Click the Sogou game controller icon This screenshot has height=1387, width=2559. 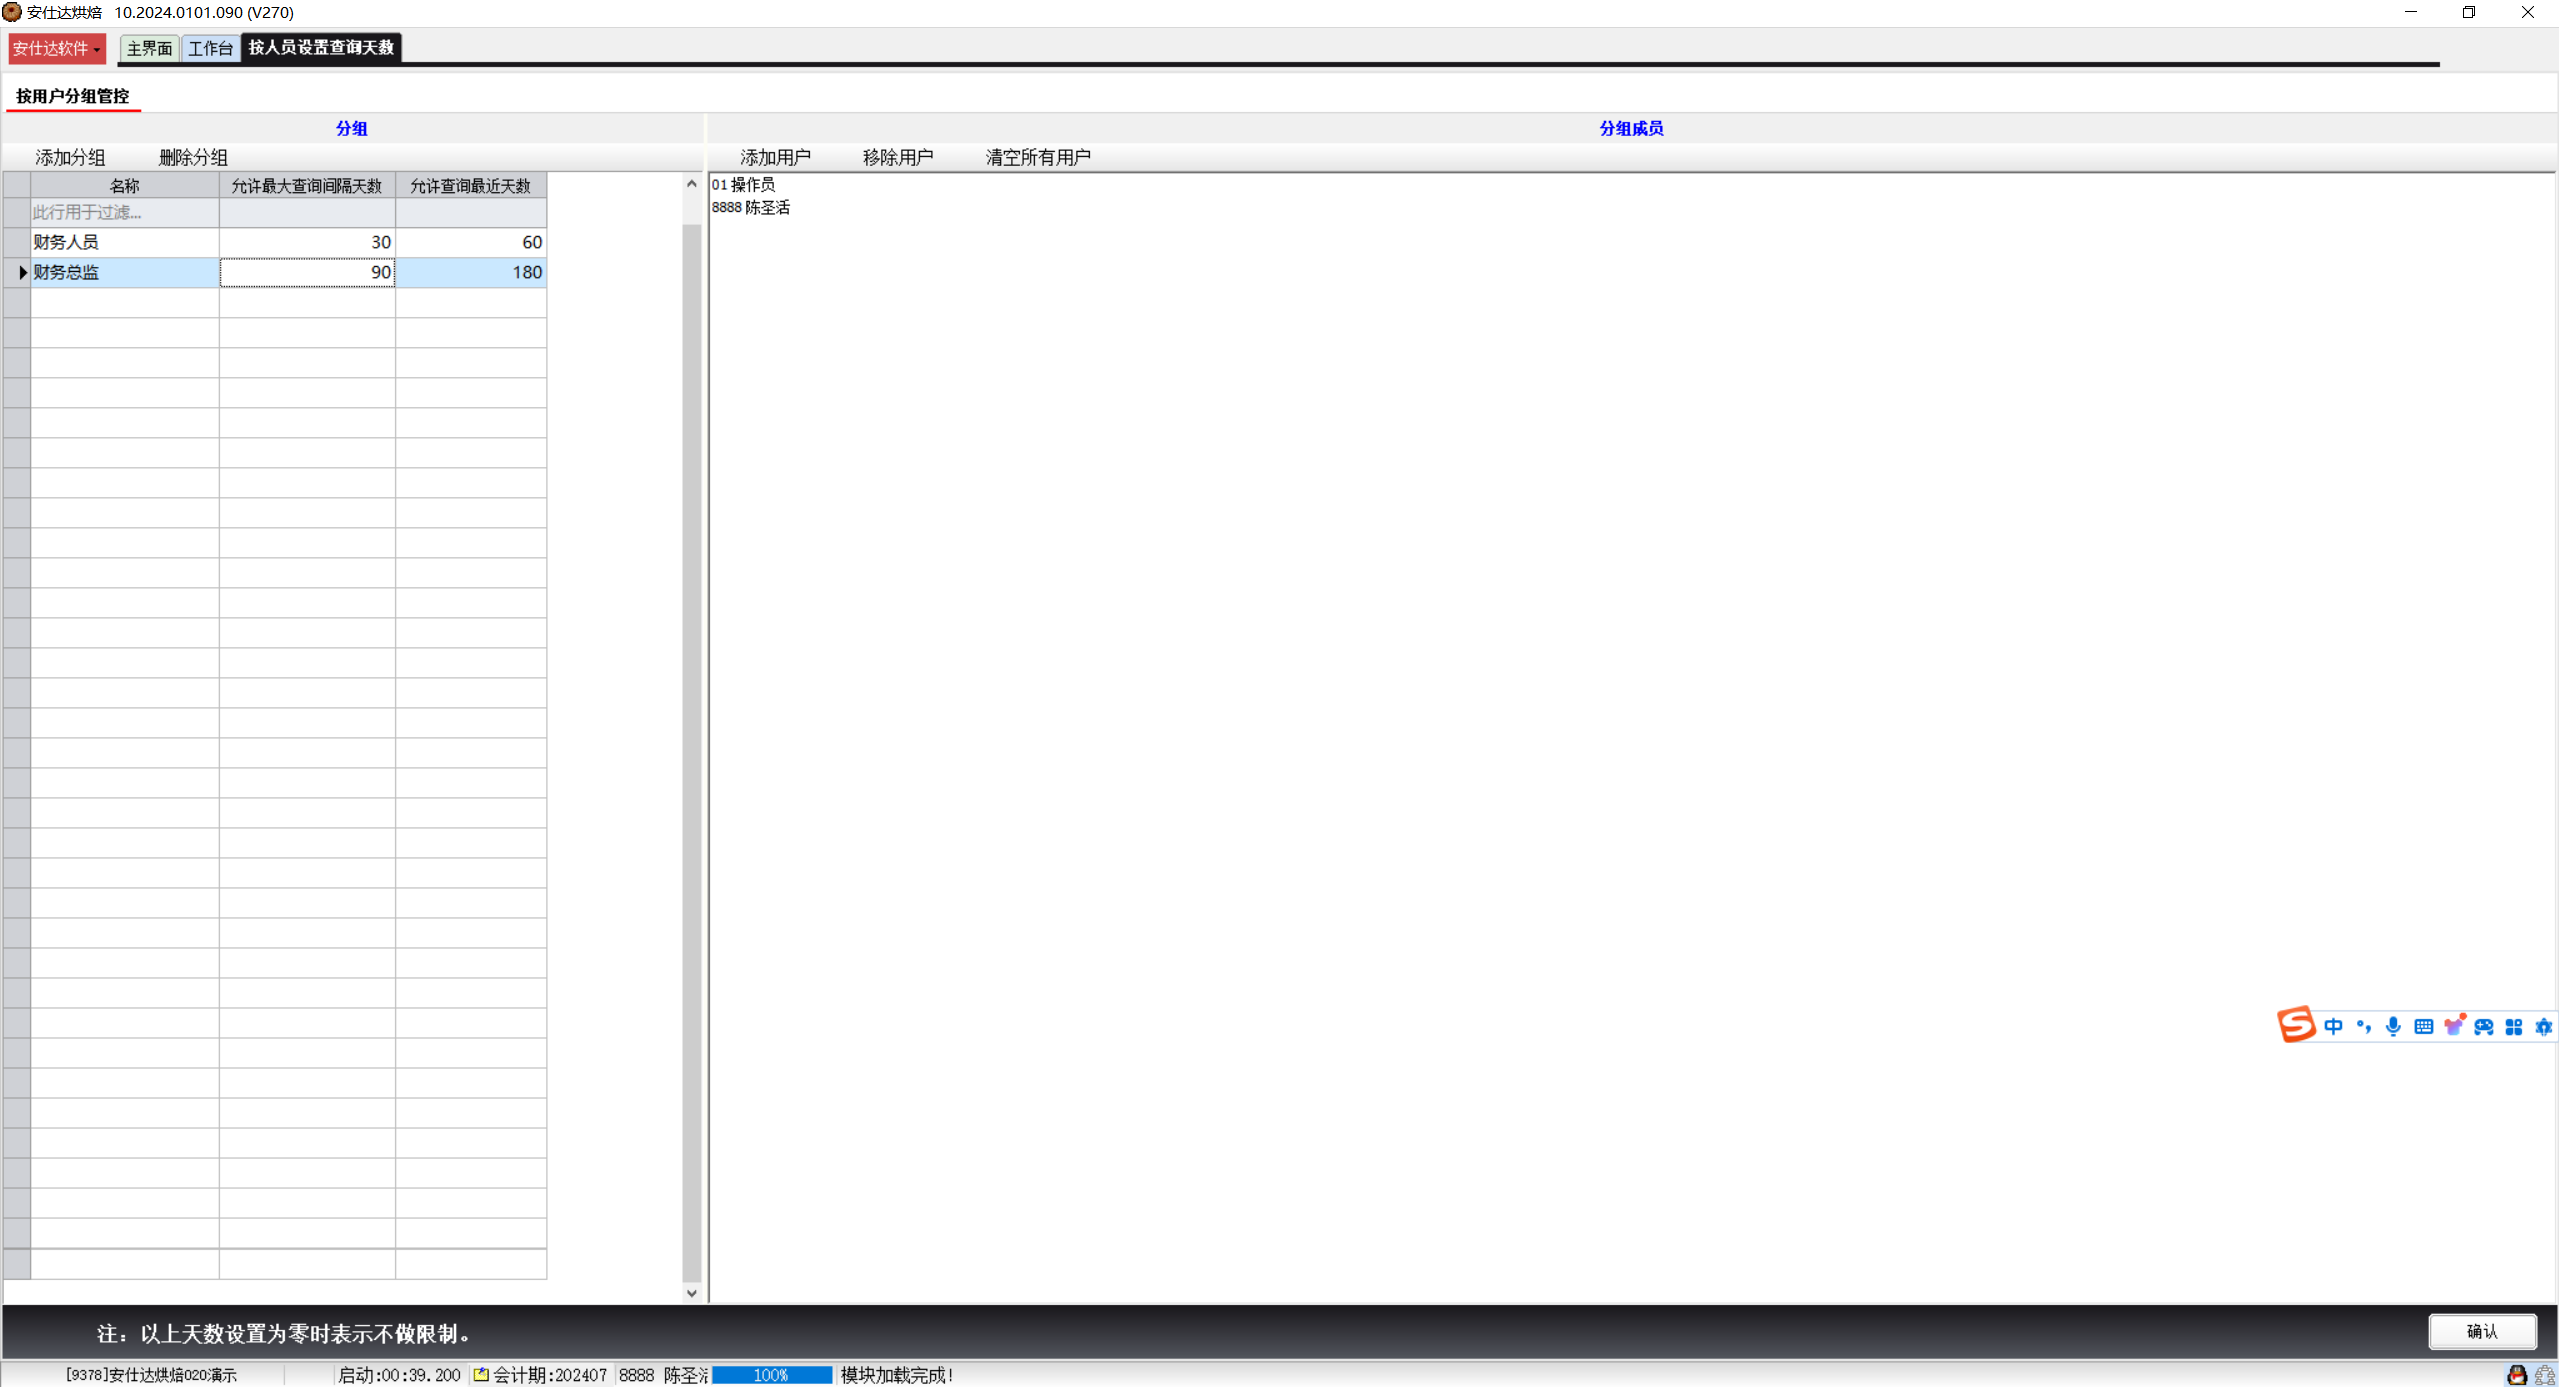(2484, 1027)
